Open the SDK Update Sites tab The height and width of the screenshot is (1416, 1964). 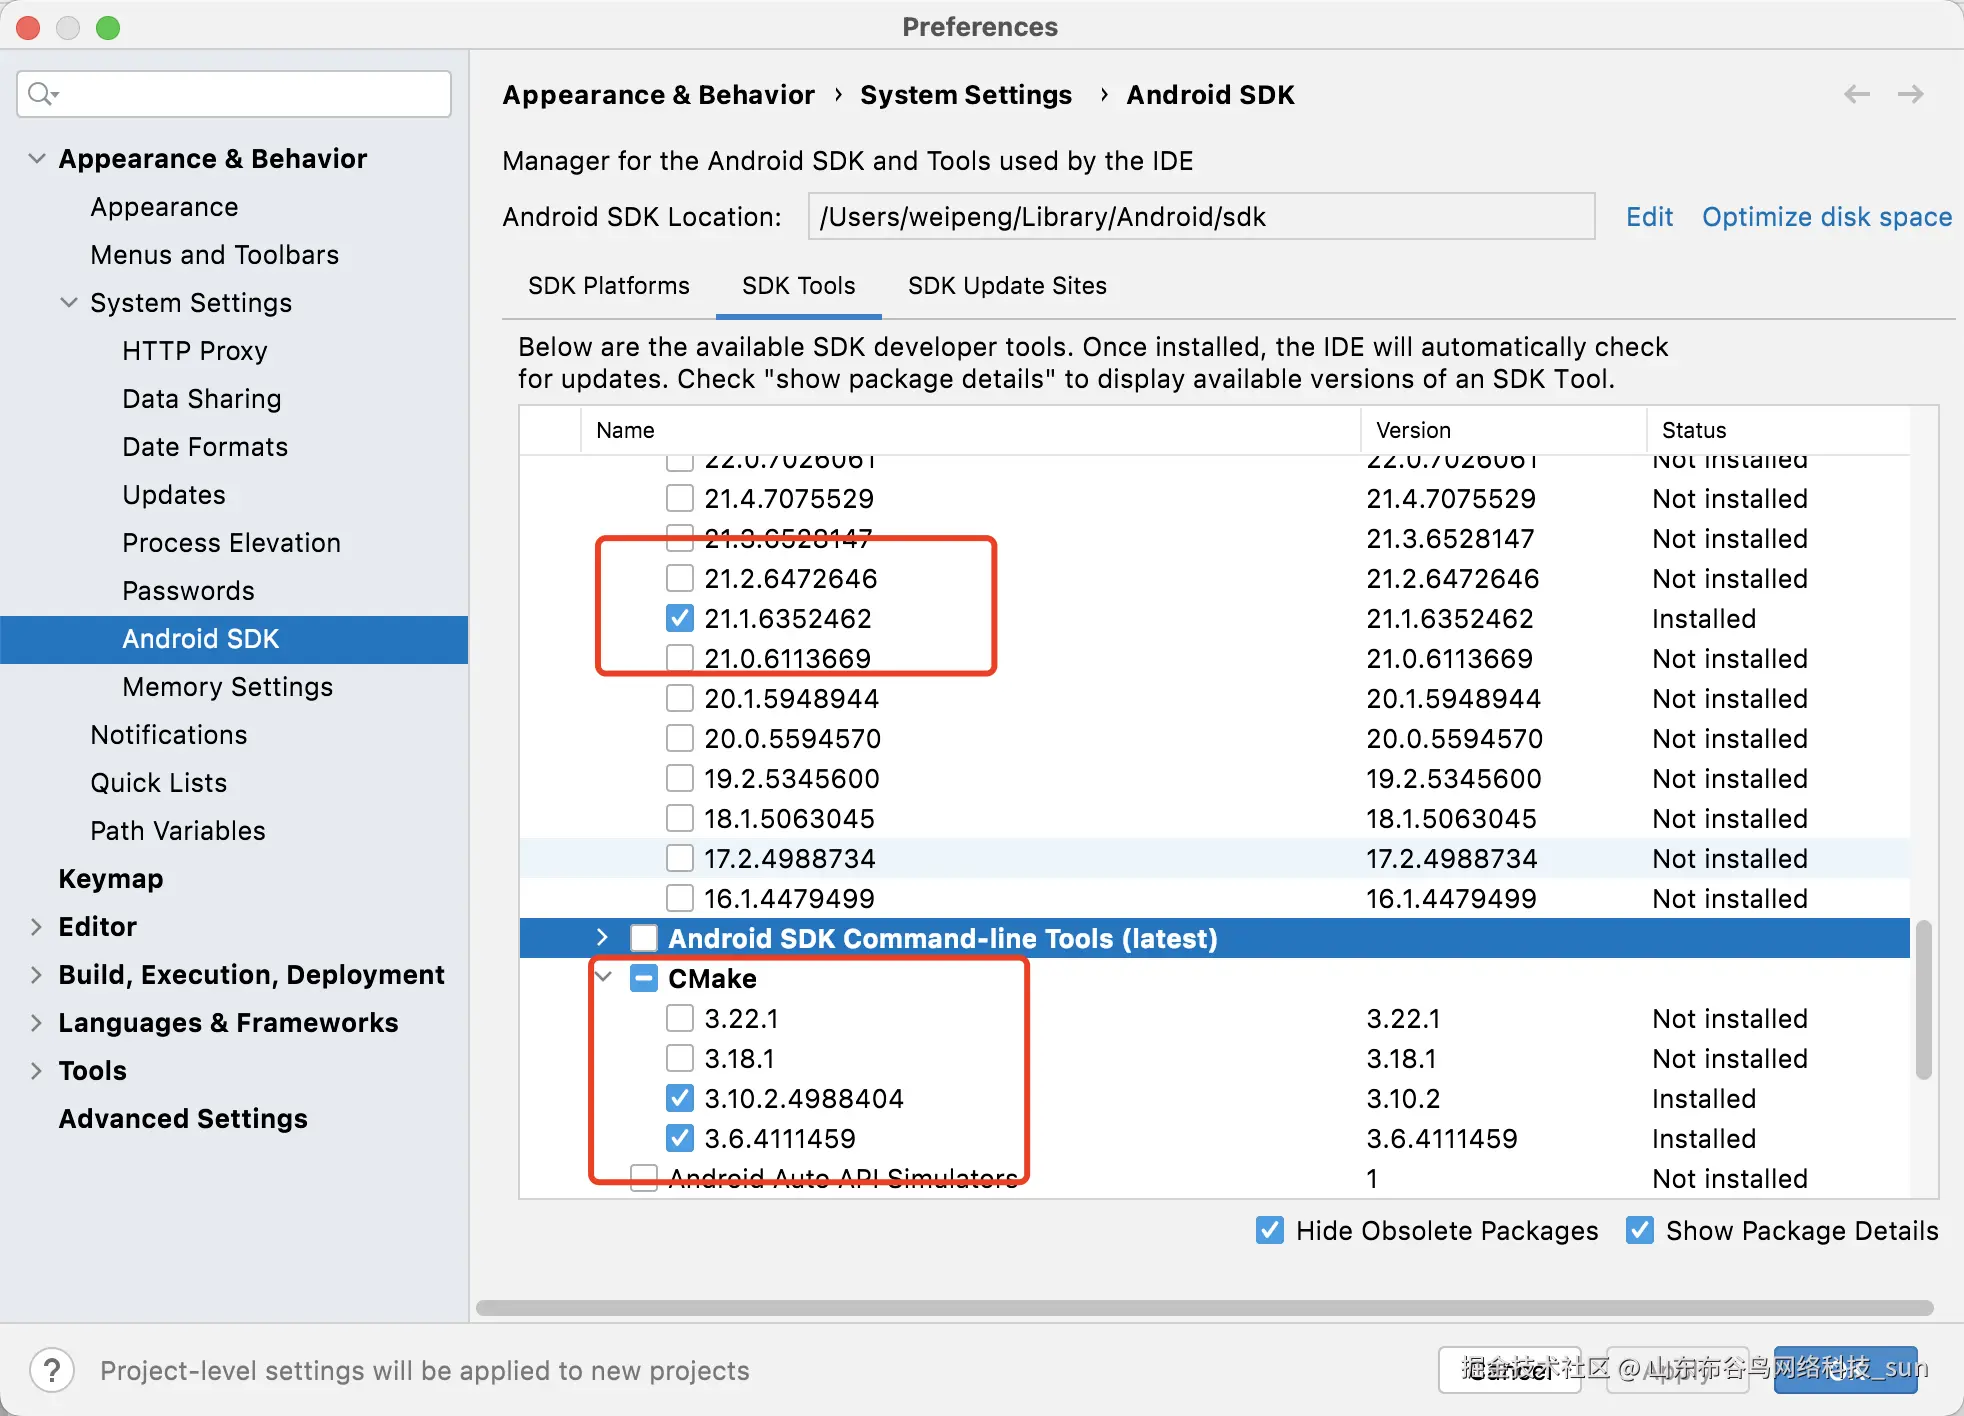click(1006, 286)
